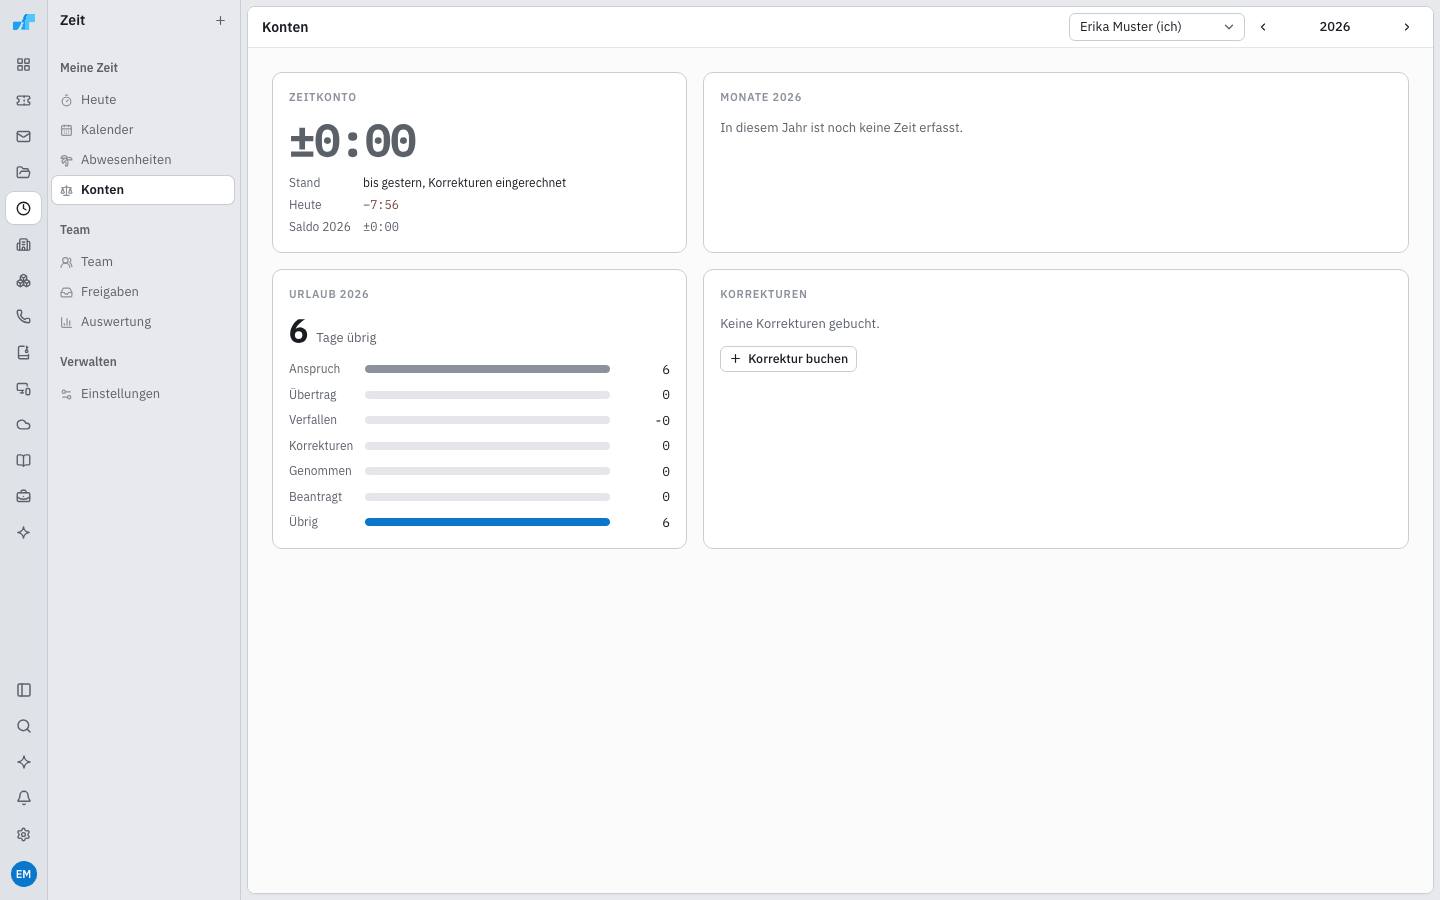The width and height of the screenshot is (1440, 900).
Task: Go to previous year with left chevron
Action: pos(1263,27)
